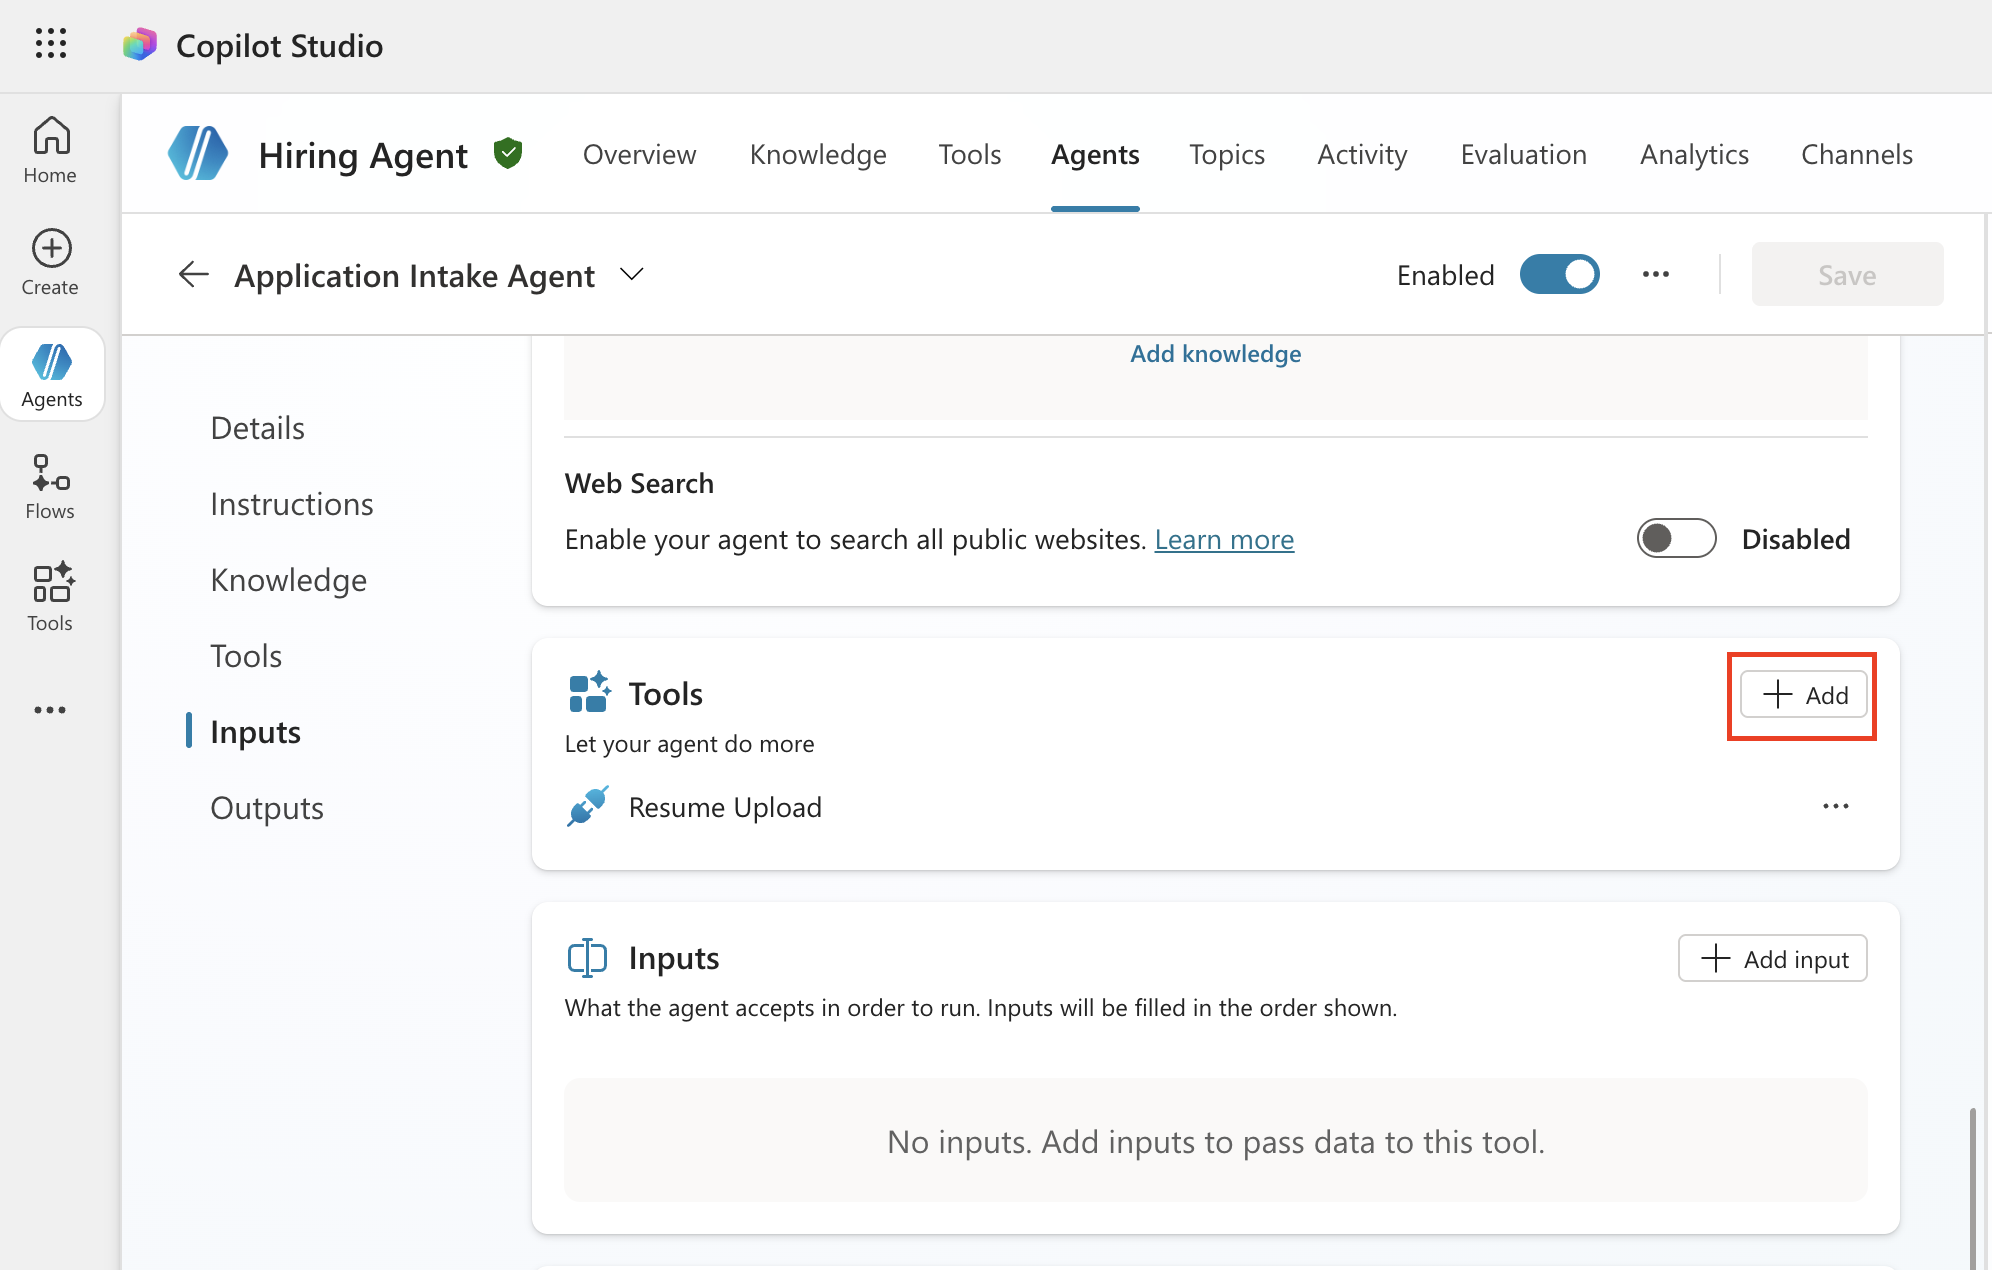Open Resume Upload more options menu
Viewport: 1992px width, 1270px height.
coord(1835,806)
